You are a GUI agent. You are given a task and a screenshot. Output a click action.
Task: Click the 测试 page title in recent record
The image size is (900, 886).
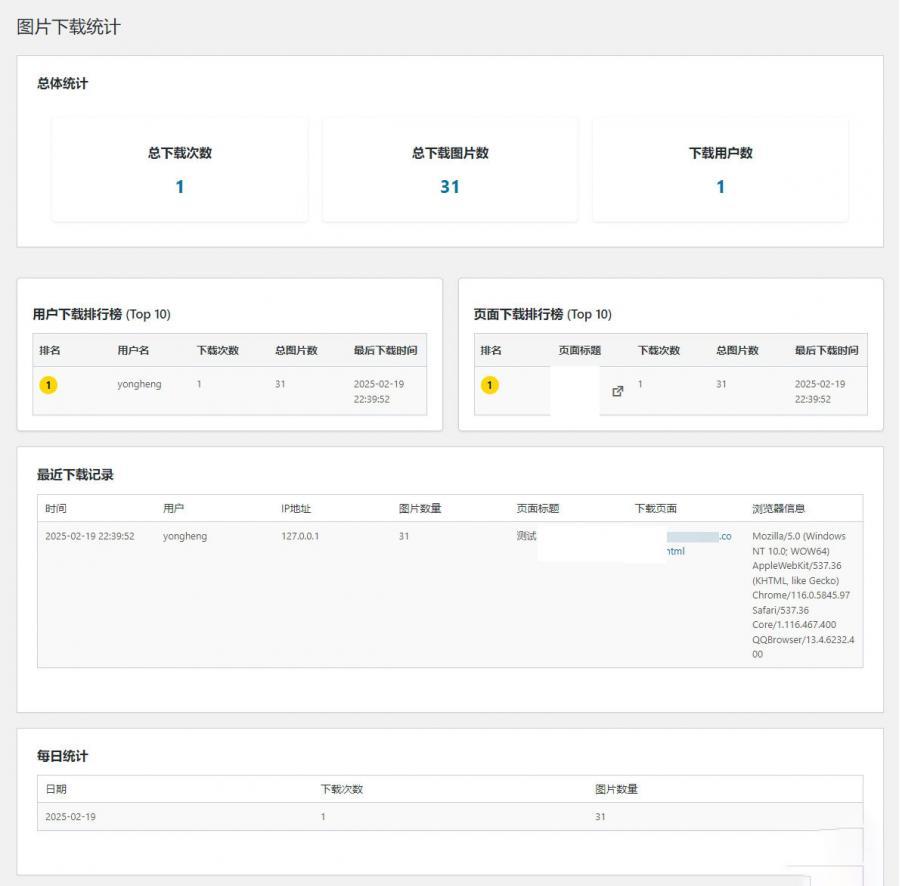[x=526, y=536]
